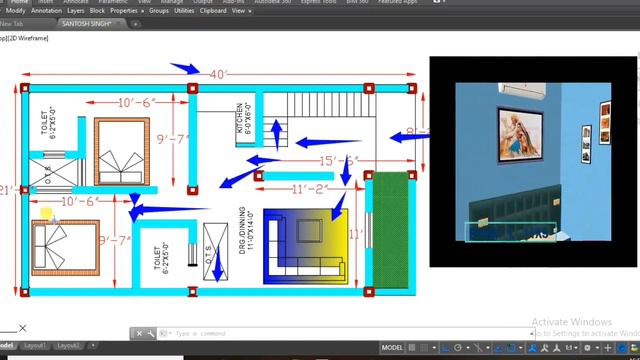Open snap mode dropdown arrow

tap(434, 348)
